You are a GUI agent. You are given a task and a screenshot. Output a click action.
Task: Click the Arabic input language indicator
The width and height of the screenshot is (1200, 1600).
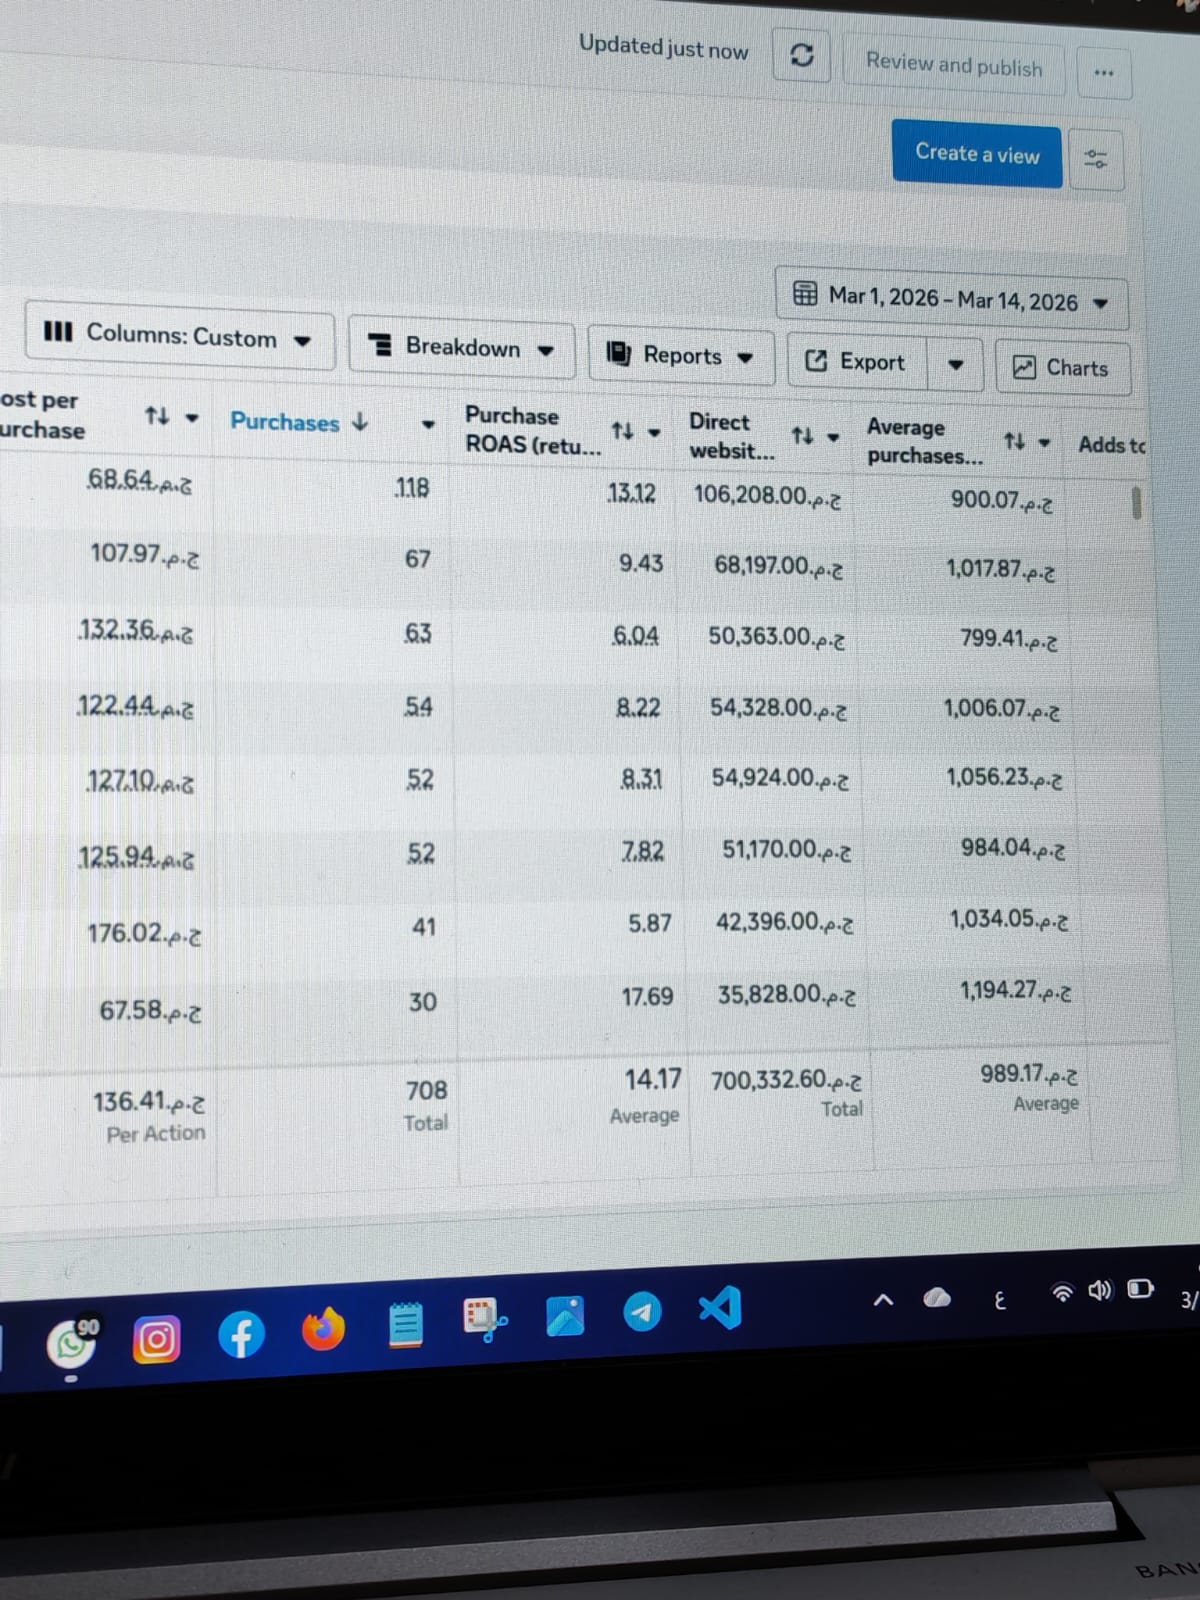pos(999,1300)
